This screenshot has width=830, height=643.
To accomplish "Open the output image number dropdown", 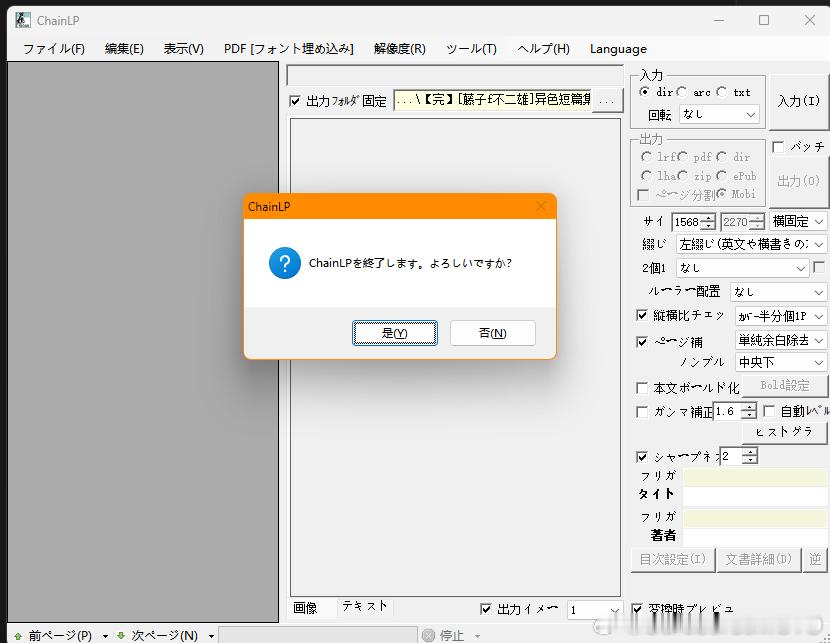I will 594,610.
